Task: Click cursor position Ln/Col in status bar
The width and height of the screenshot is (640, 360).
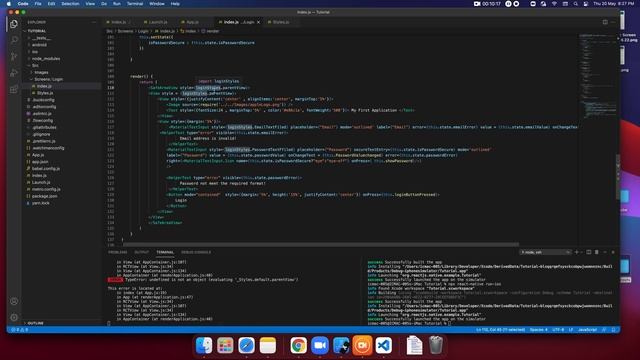Action: [x=500, y=329]
